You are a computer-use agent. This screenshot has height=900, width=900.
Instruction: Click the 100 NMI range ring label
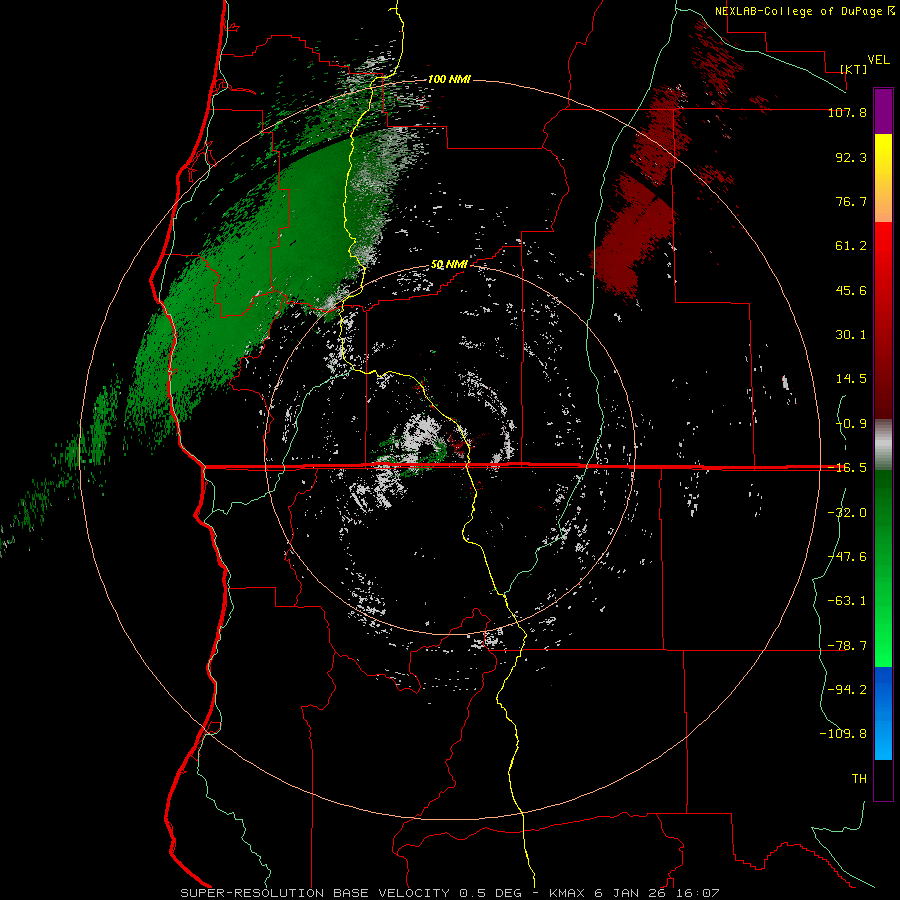pos(449,79)
